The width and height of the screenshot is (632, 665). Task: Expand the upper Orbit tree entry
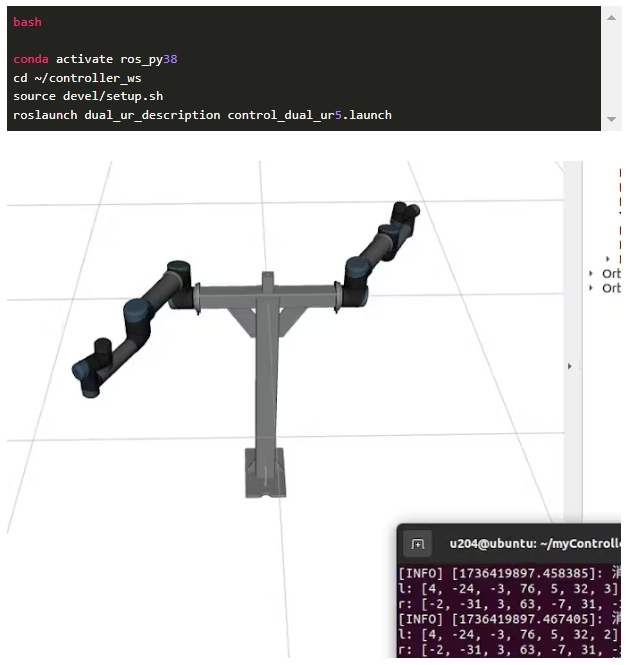(592, 273)
